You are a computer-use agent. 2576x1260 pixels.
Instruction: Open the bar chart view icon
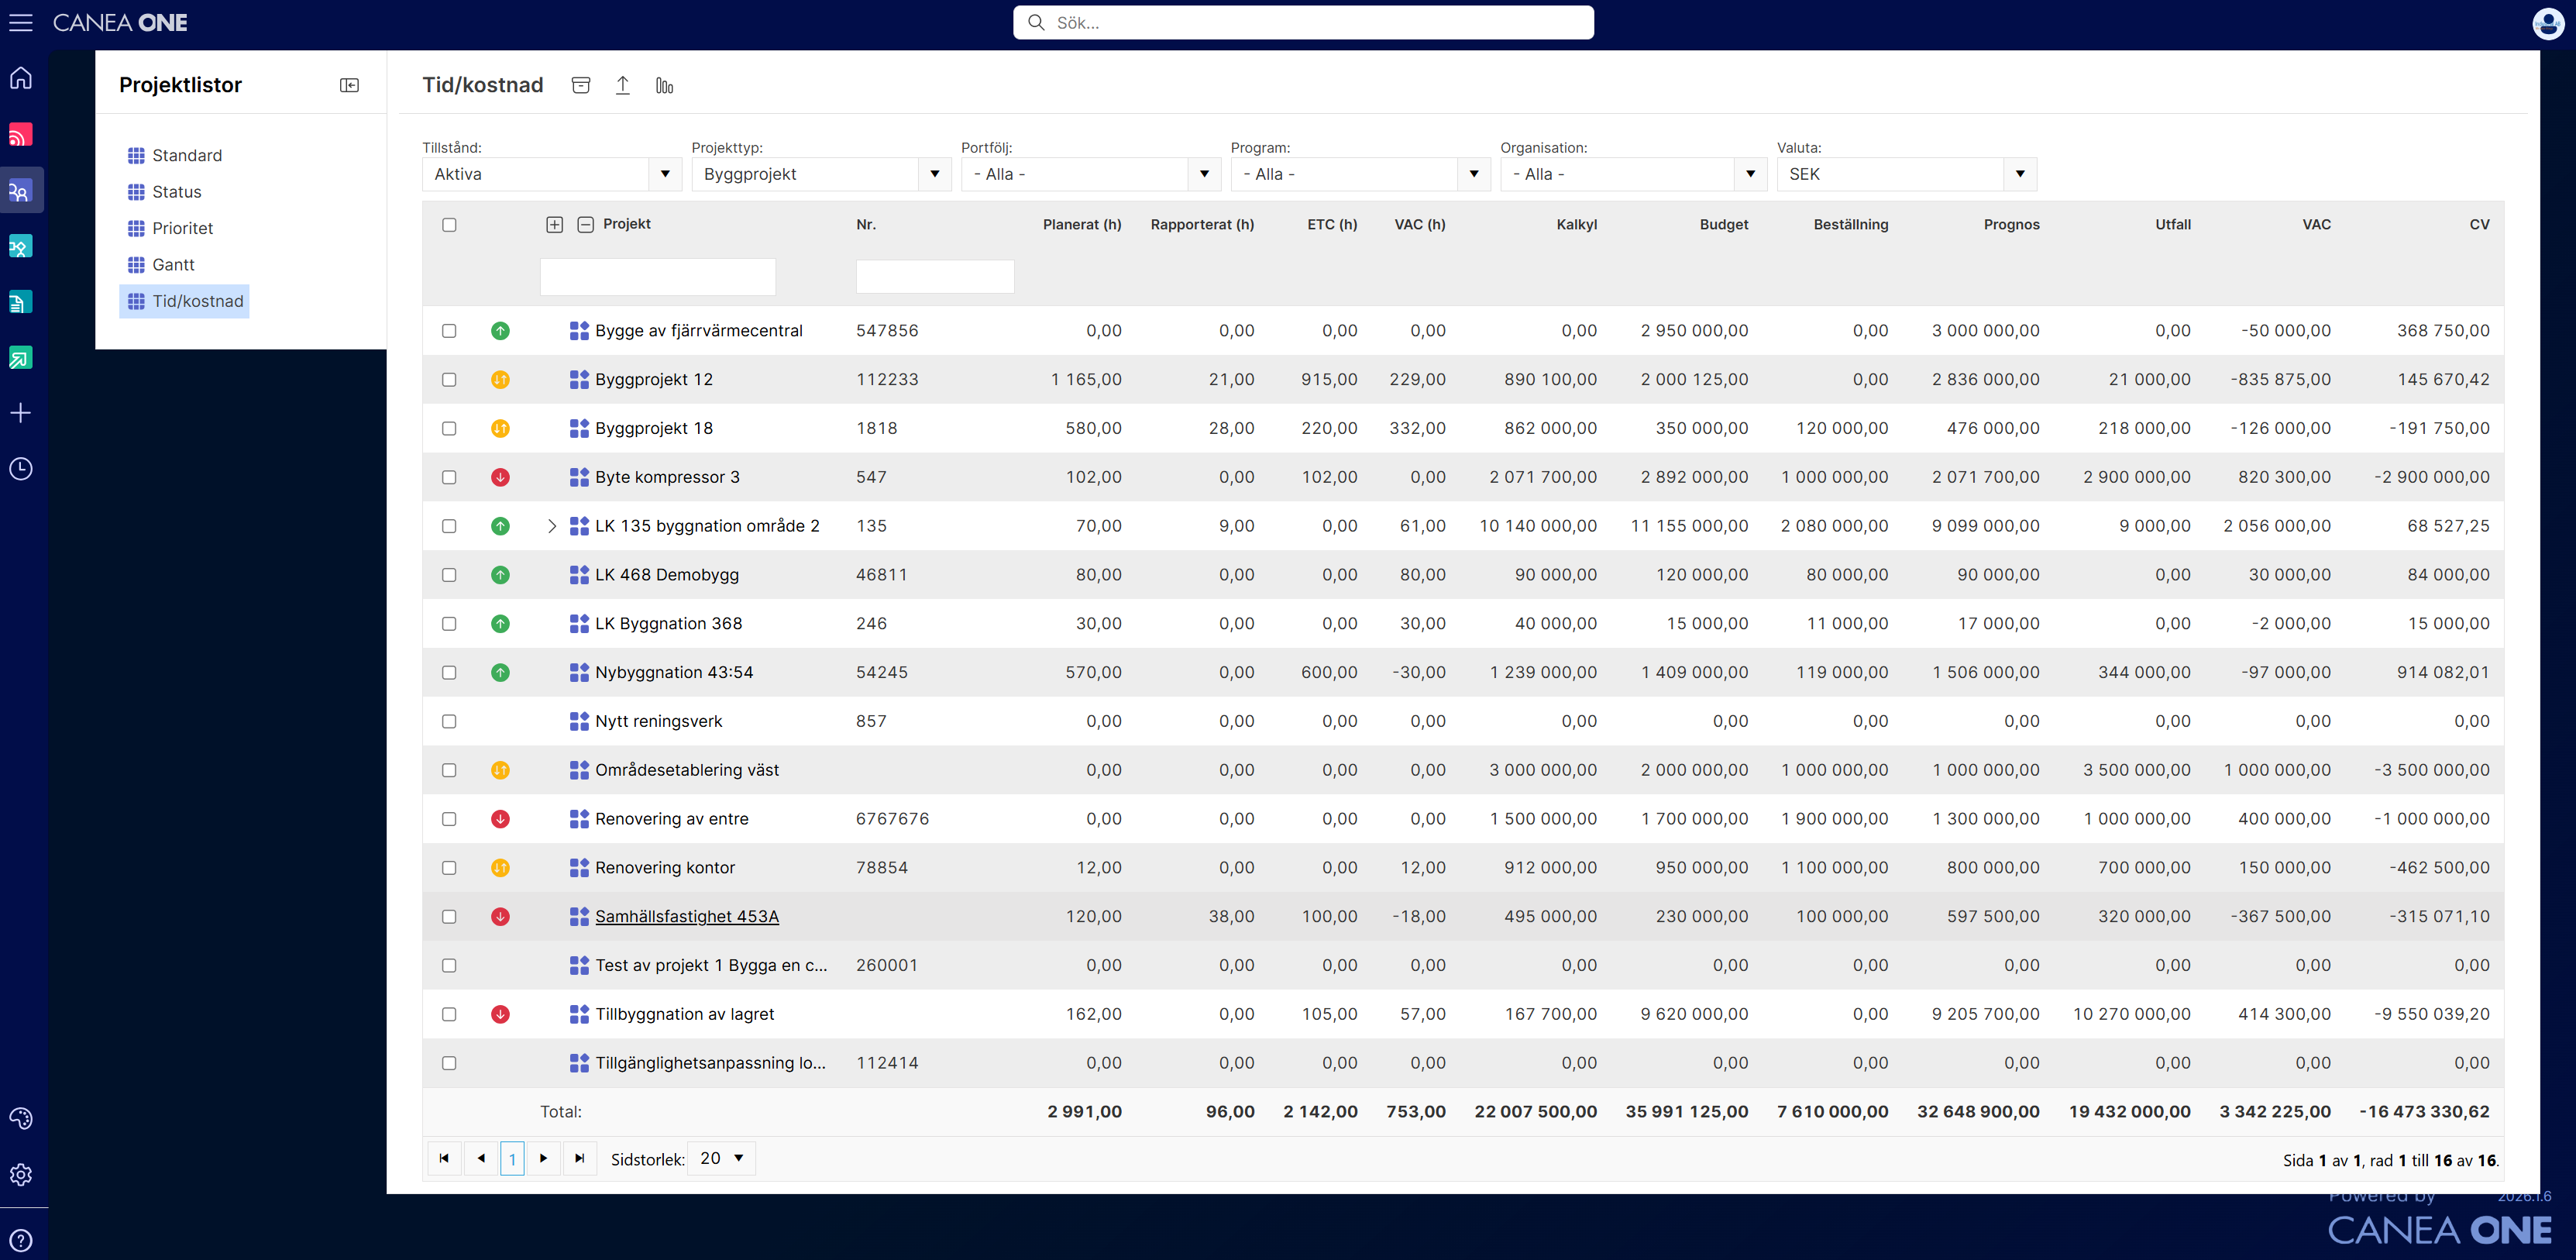(x=664, y=85)
